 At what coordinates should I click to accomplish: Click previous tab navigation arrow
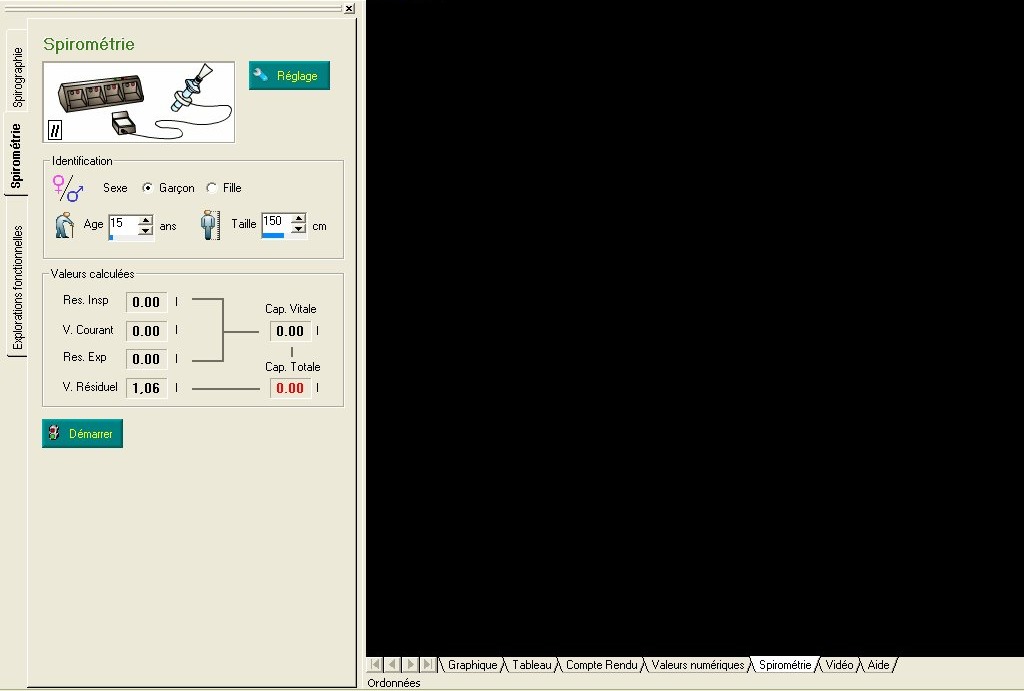[392, 664]
